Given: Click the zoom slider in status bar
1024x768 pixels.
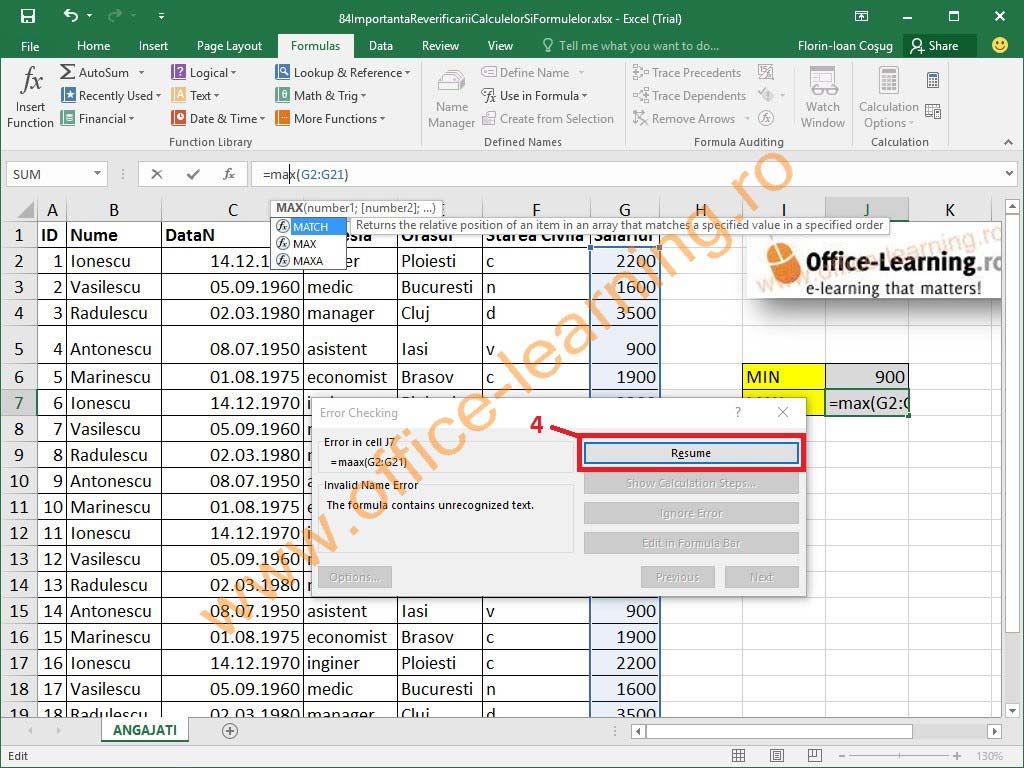Looking at the screenshot, I should pyautogui.click(x=899, y=756).
